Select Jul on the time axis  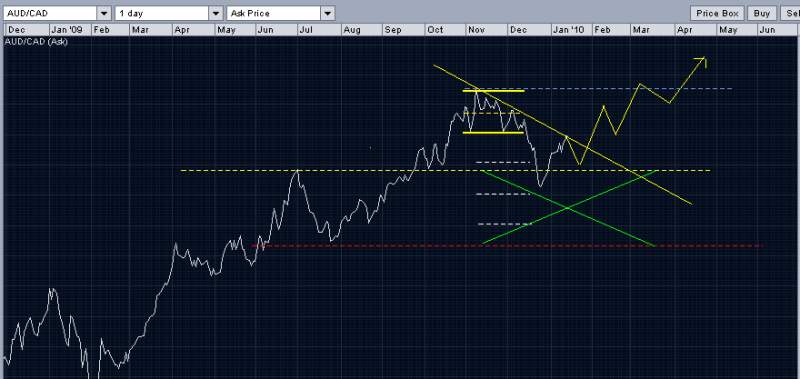305,30
